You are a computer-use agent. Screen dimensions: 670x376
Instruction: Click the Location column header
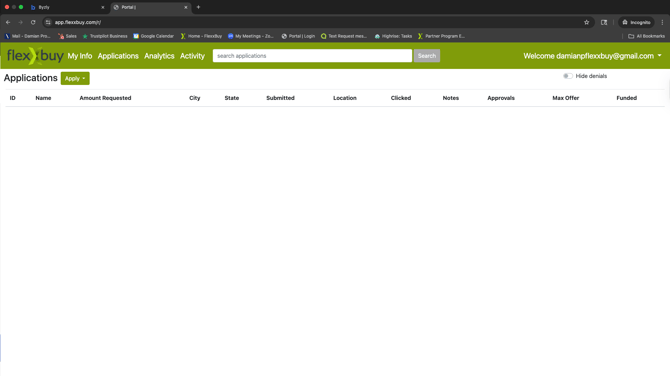pos(345,98)
